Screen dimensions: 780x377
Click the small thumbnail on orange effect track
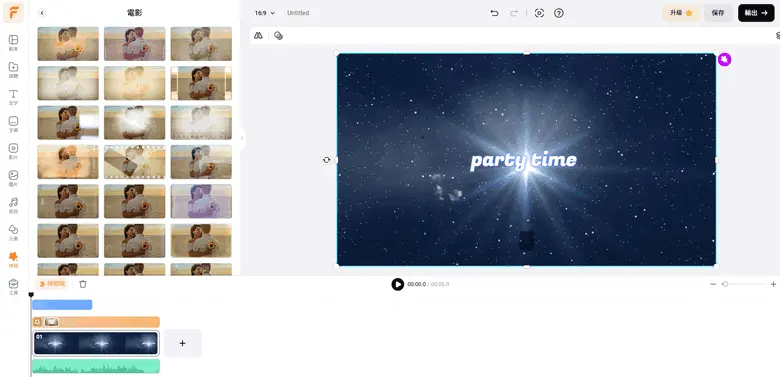[51, 322]
